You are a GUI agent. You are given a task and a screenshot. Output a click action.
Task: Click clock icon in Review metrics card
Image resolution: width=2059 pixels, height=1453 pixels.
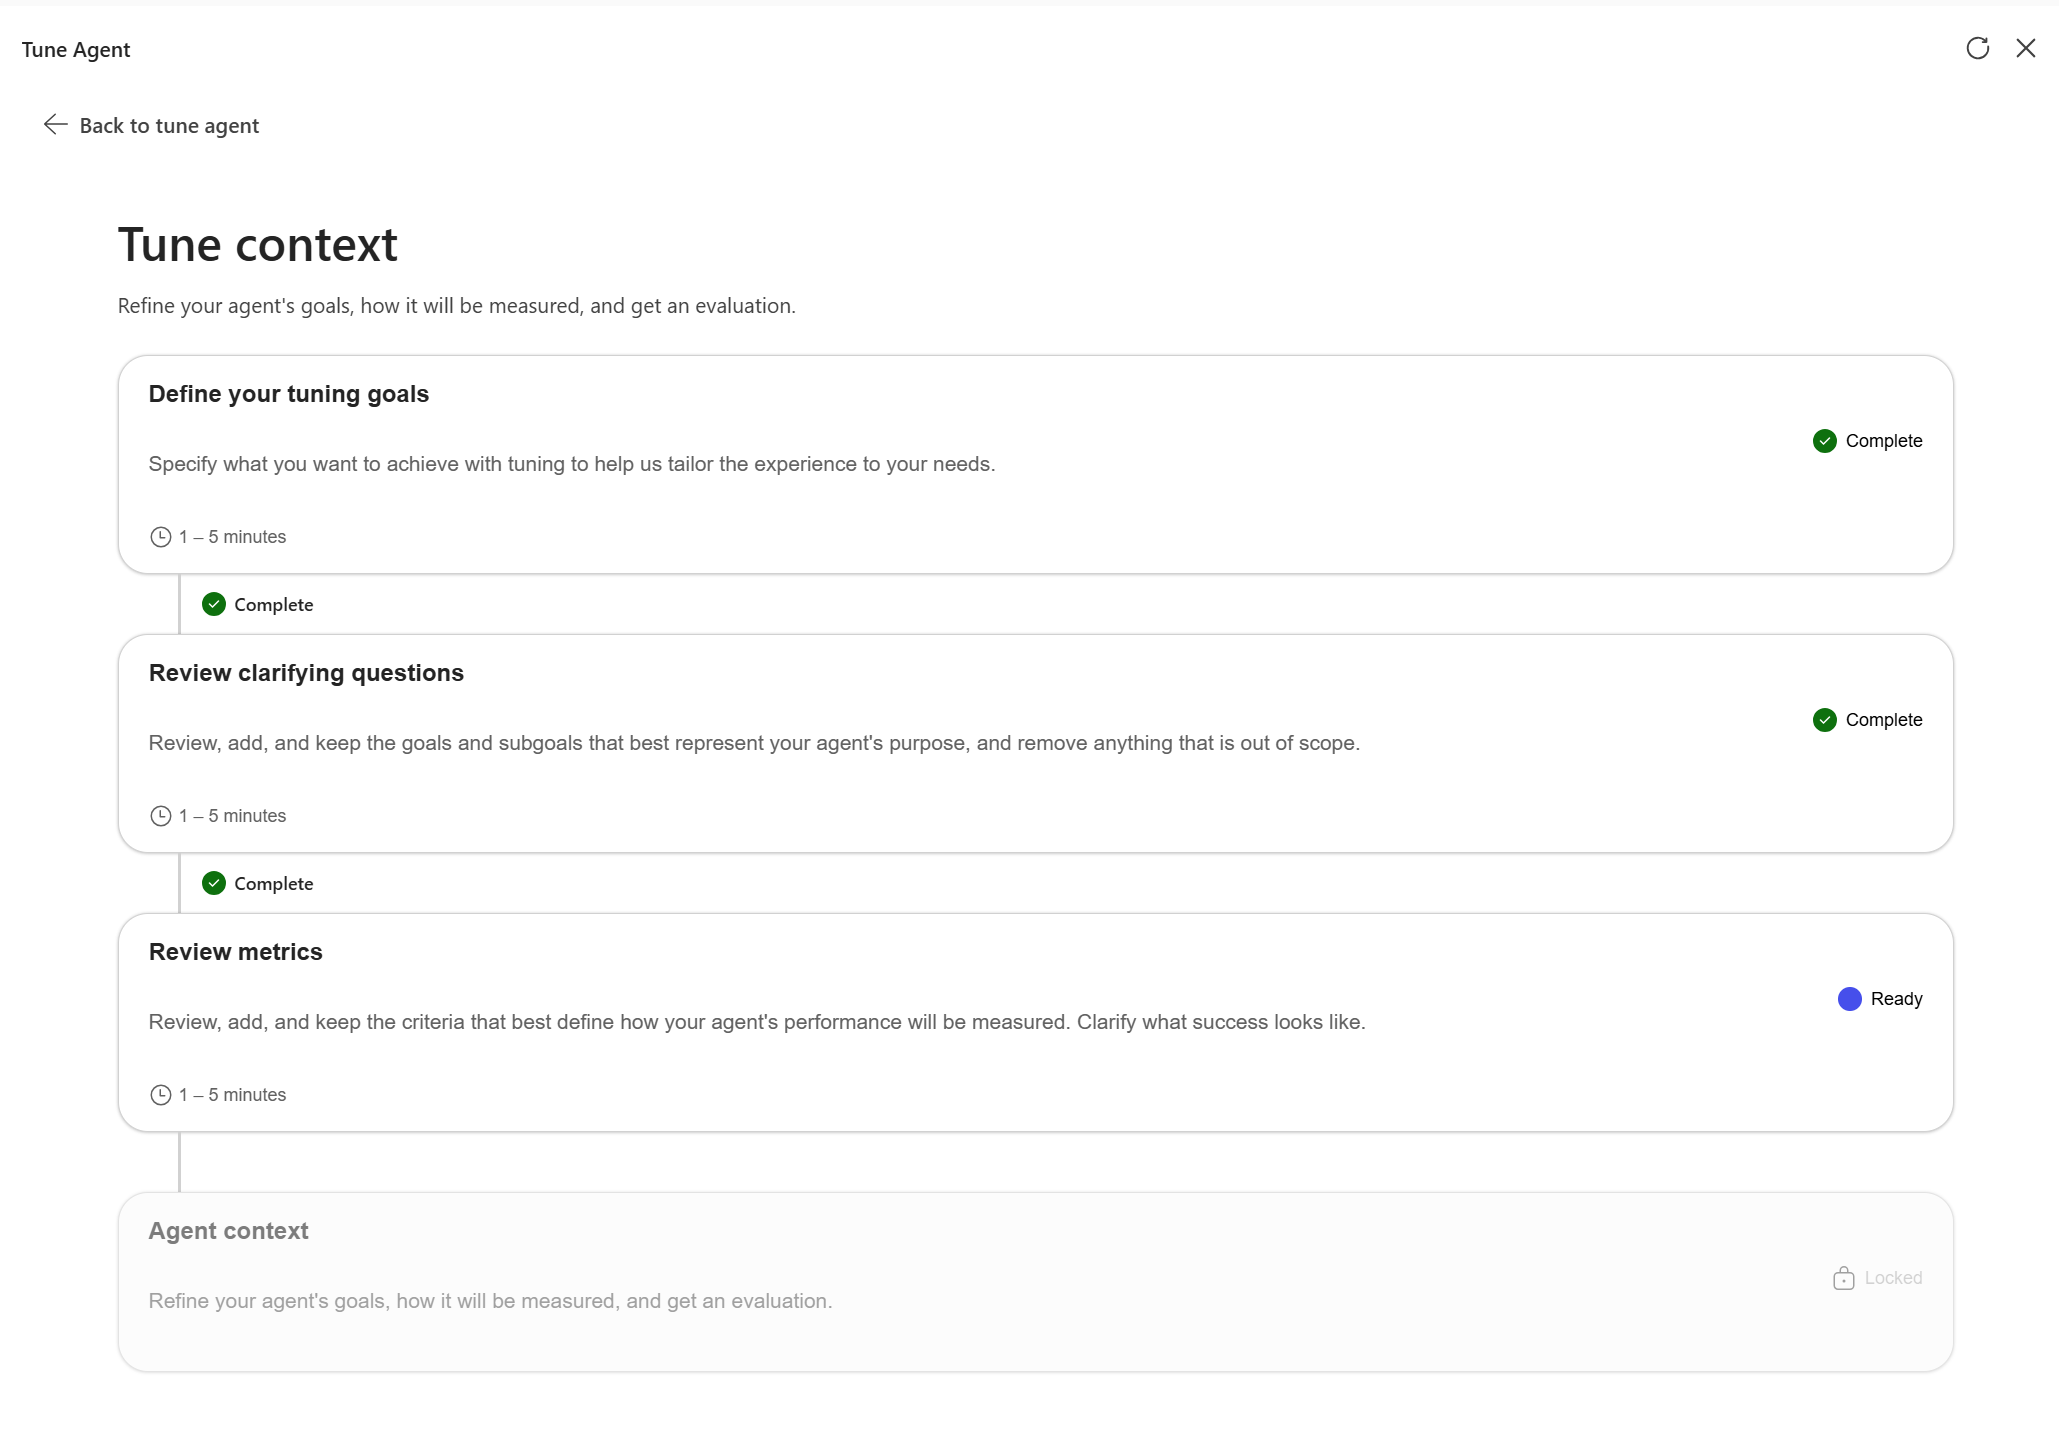tap(160, 1095)
